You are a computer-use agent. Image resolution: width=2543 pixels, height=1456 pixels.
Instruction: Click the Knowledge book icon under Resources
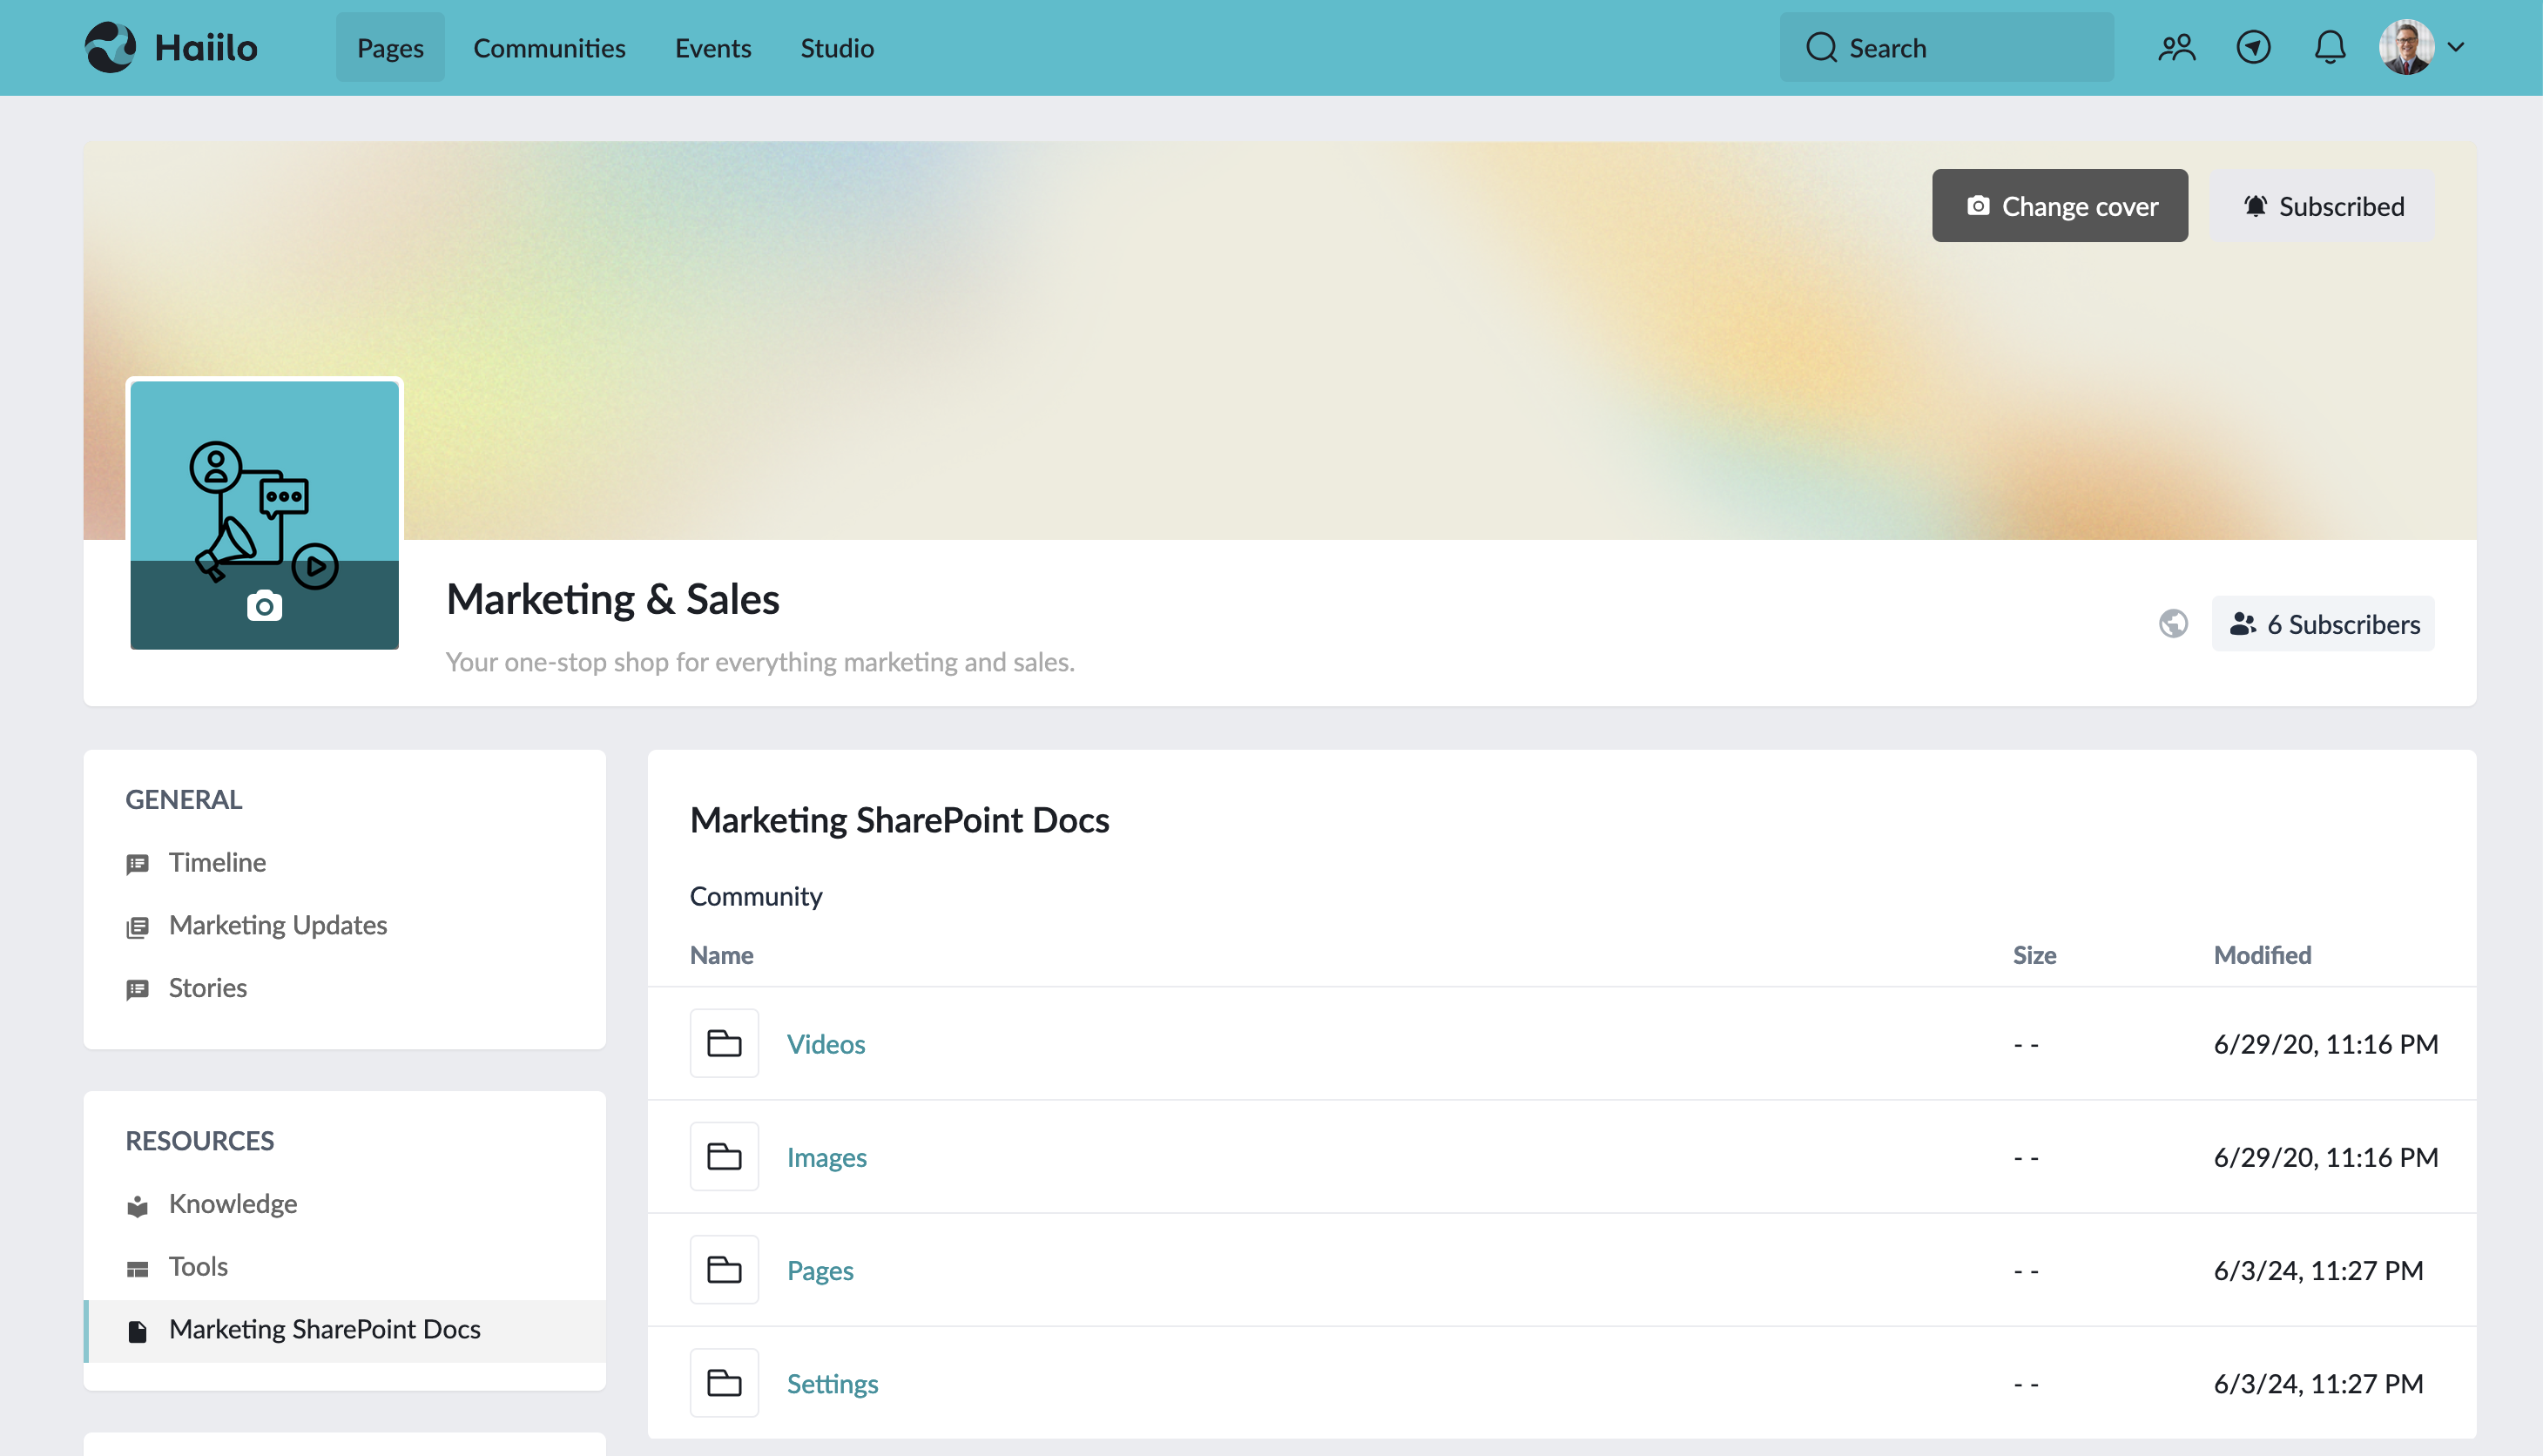(139, 1205)
